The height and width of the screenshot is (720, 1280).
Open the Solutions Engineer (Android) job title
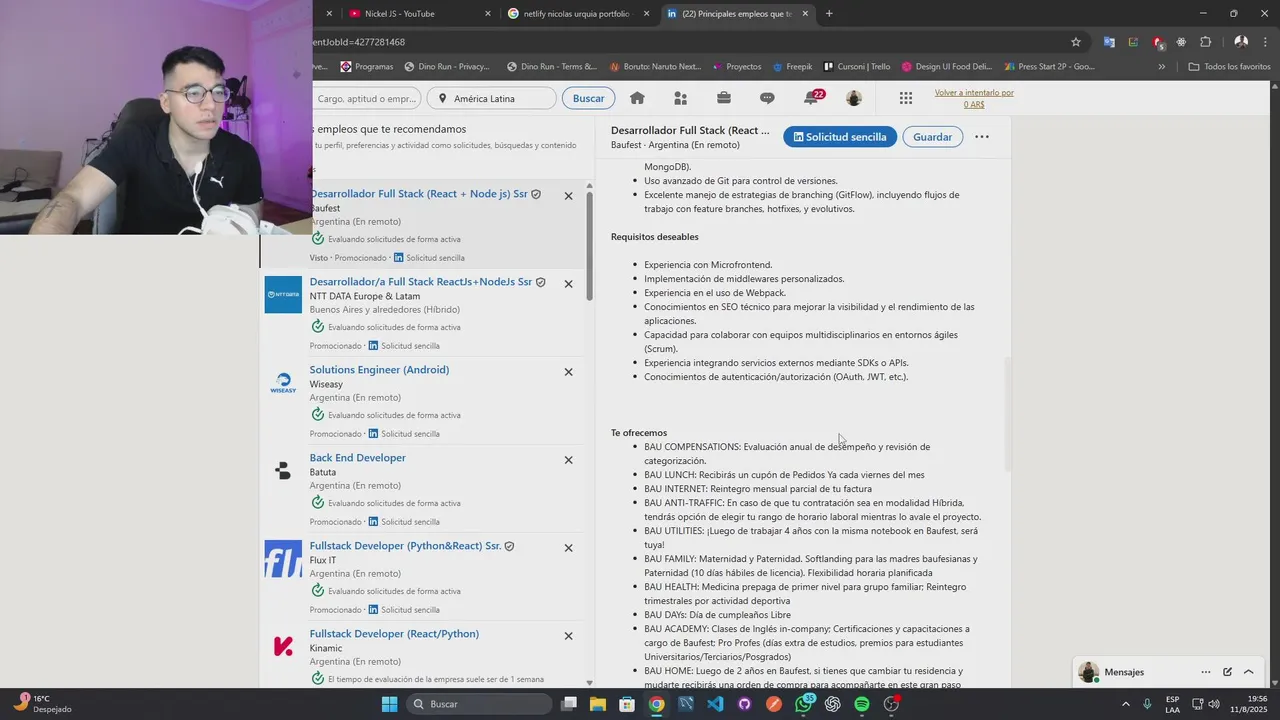379,370
